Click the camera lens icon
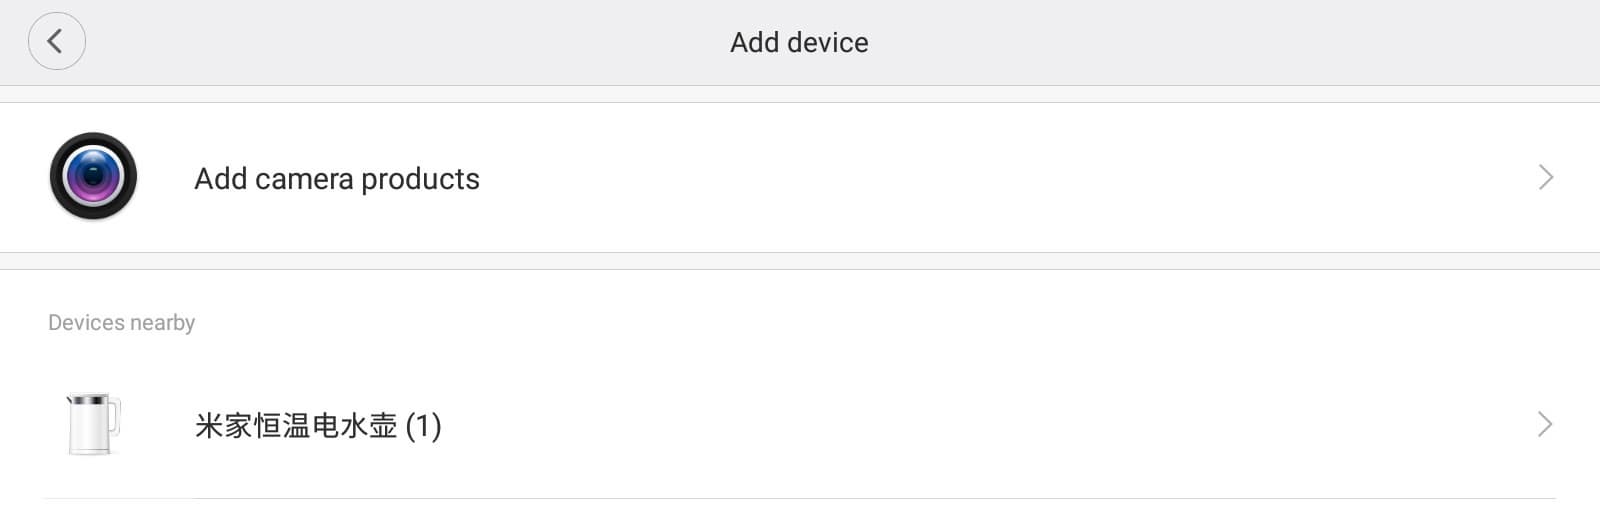 click(x=93, y=177)
